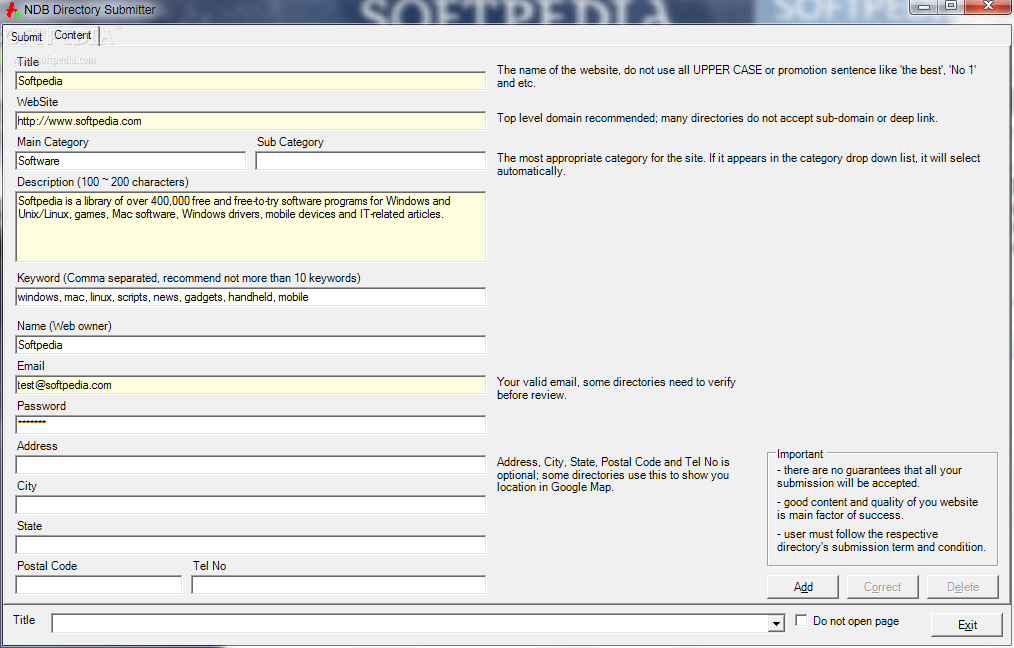Maximize the NDB Directory Submitter window
This screenshot has height=648, width=1014.
[x=951, y=7]
